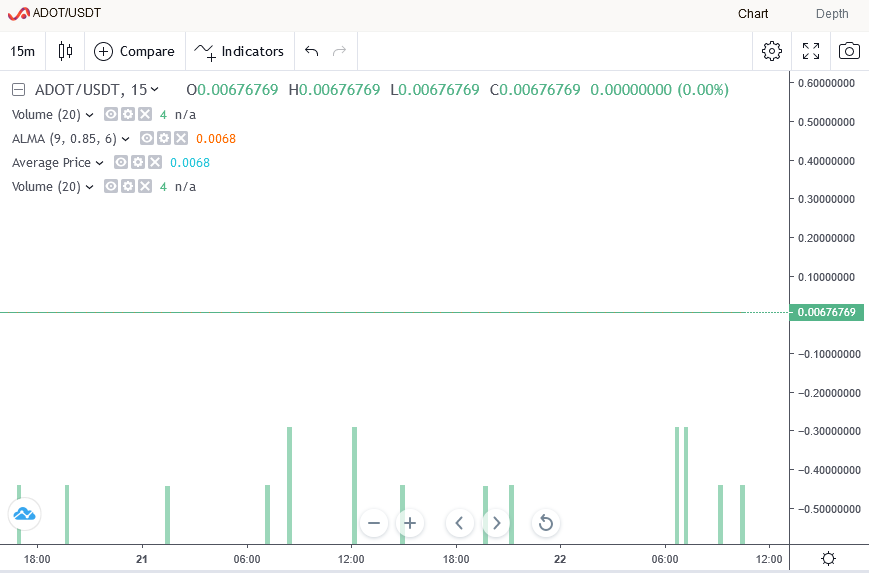The height and width of the screenshot is (573, 869).
Task: Open the Indicators menu
Action: point(239,52)
